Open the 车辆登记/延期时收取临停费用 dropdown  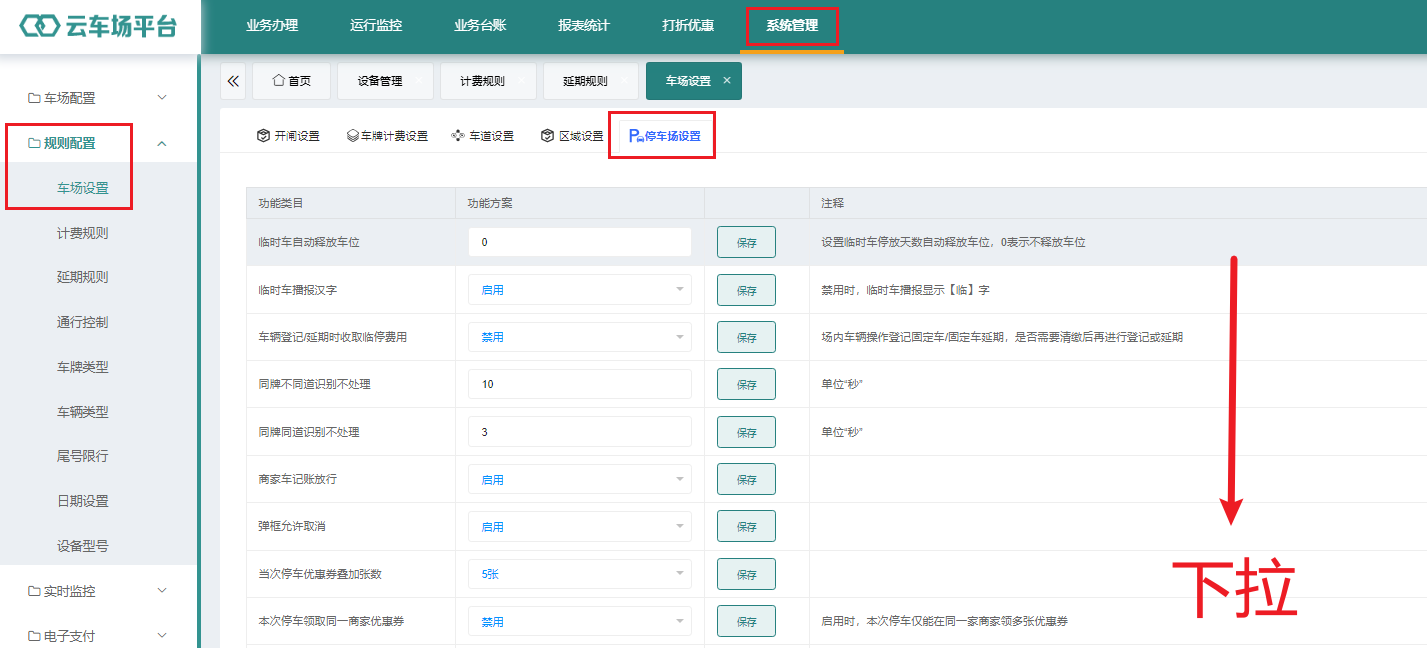(x=580, y=337)
